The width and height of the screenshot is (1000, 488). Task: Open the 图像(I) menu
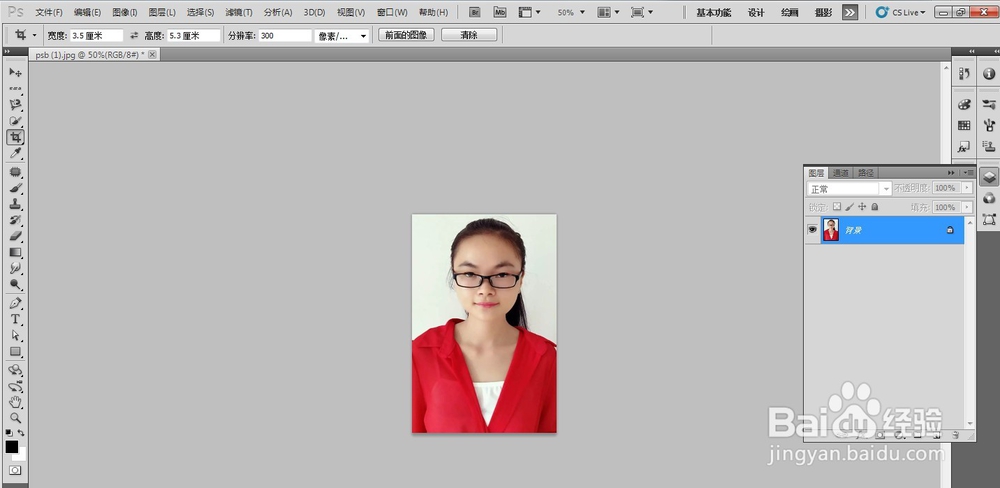click(125, 13)
